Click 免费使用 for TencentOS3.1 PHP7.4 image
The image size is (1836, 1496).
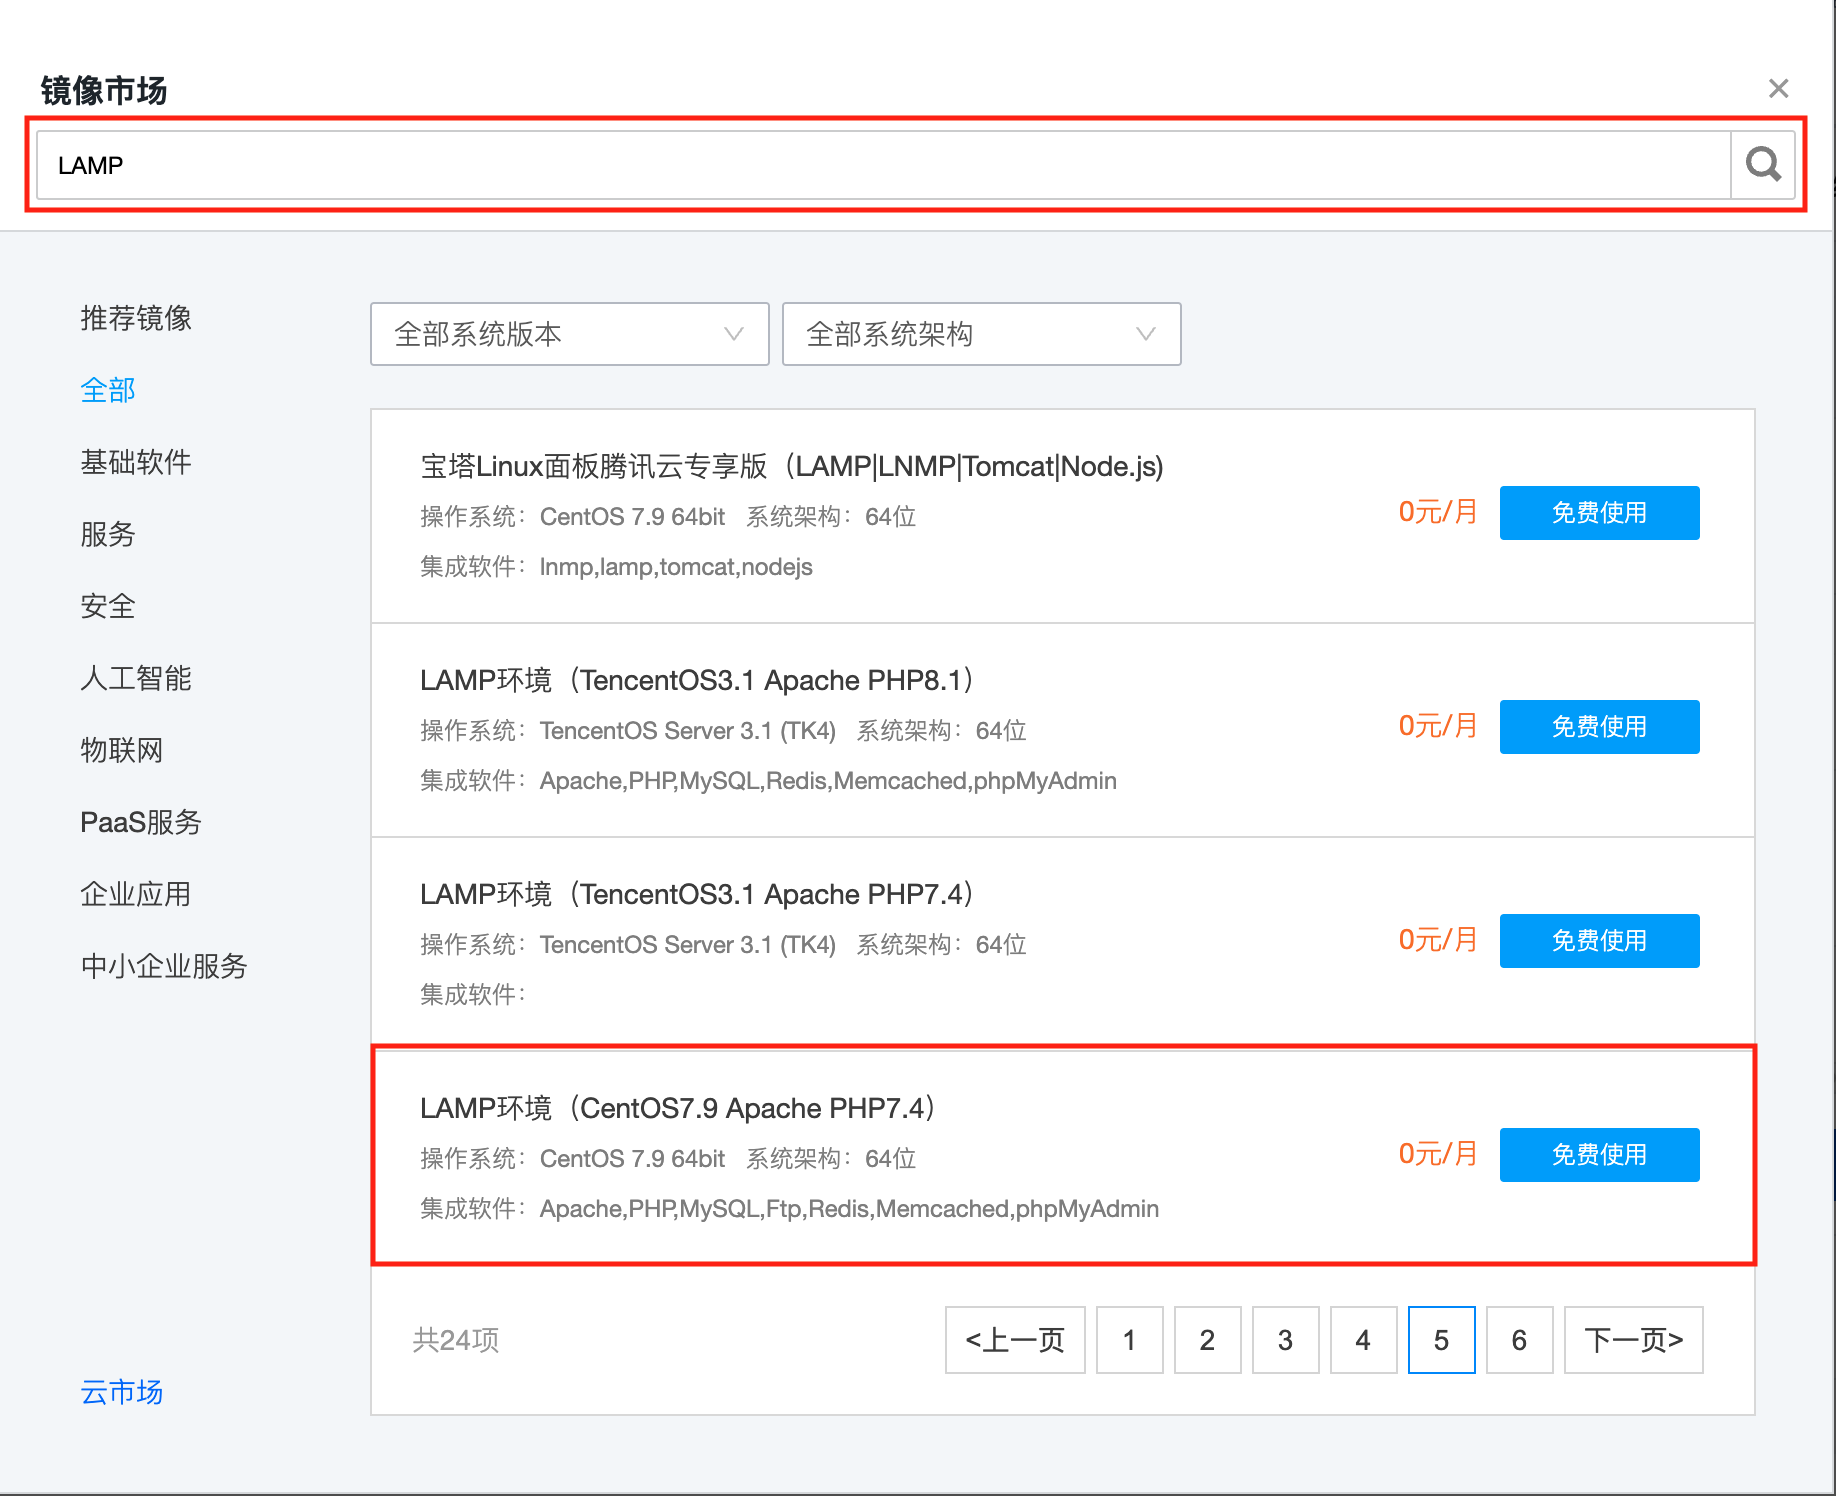pos(1600,941)
